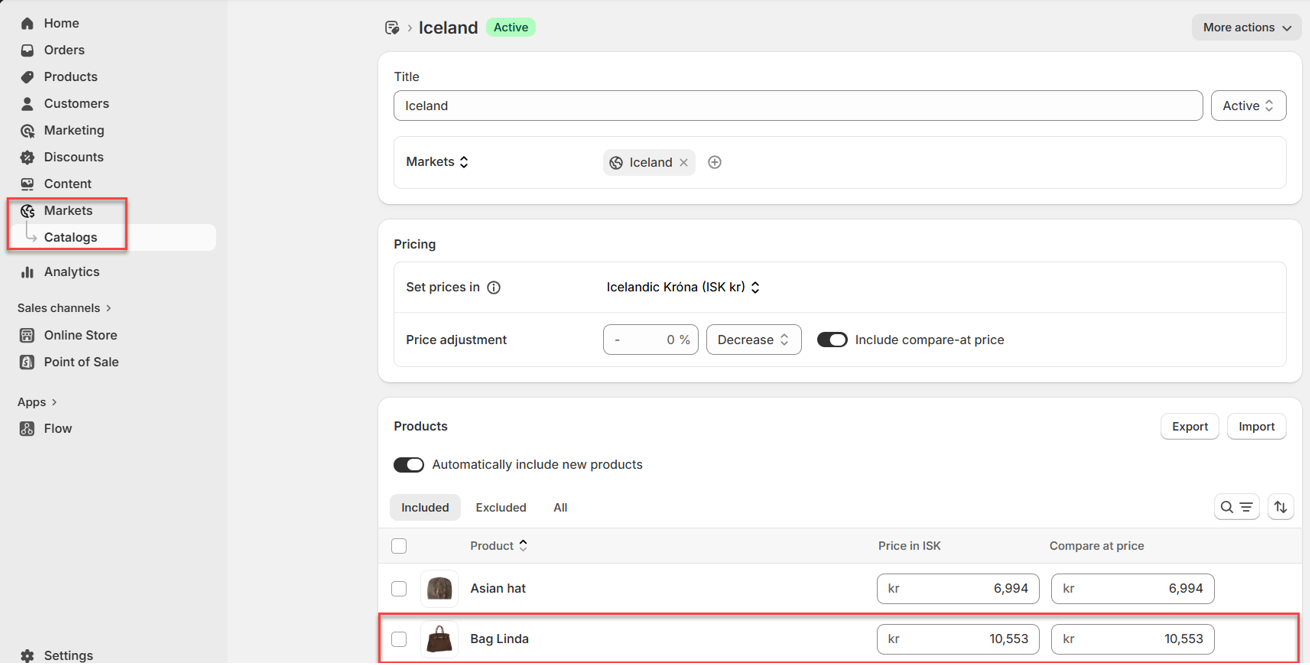Click the info icon beside Set prices in
Screen dimensions: 1310x665
click(x=494, y=288)
